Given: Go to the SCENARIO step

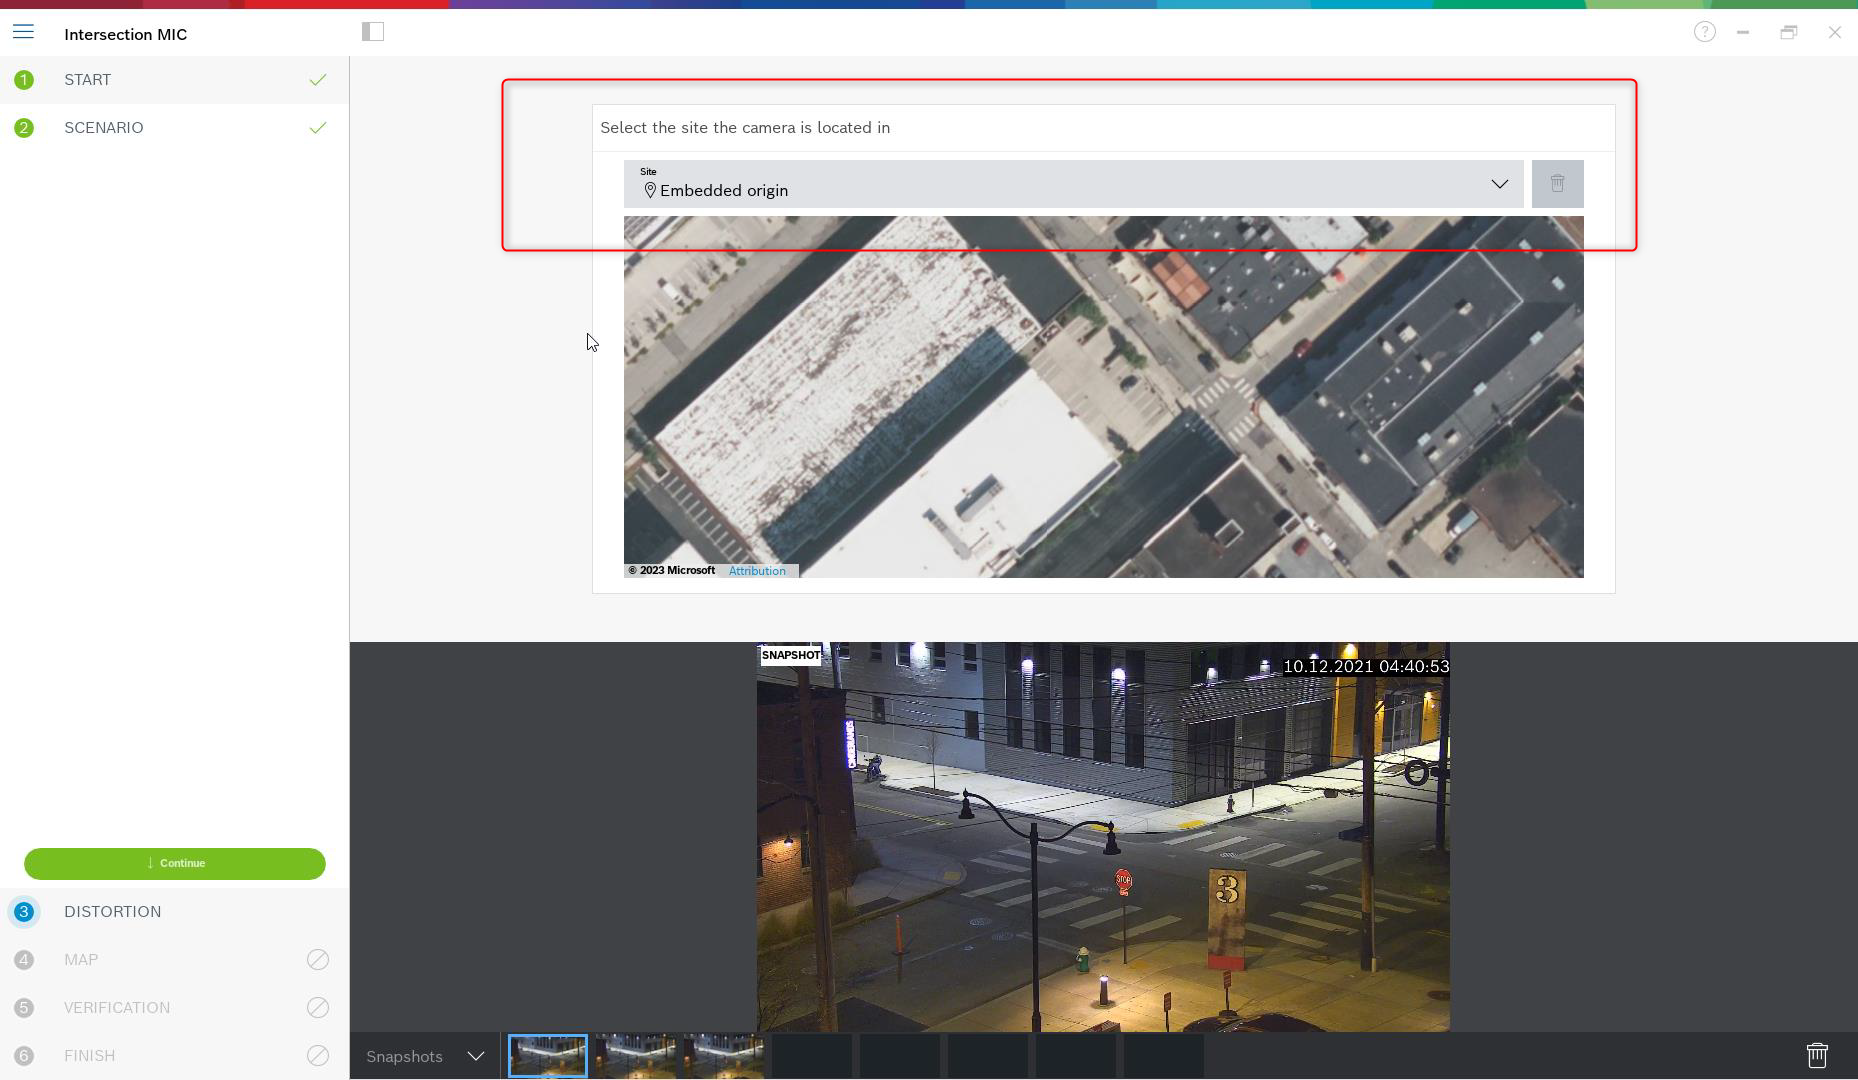Looking at the screenshot, I should tap(104, 128).
